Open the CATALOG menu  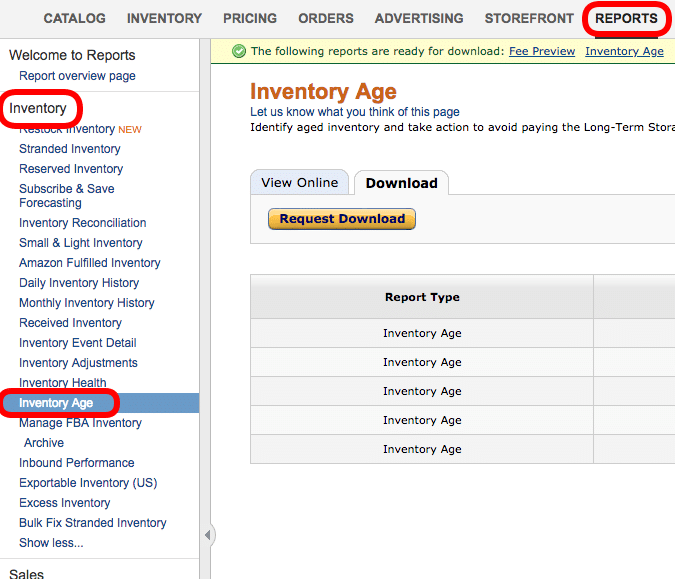[74, 19]
